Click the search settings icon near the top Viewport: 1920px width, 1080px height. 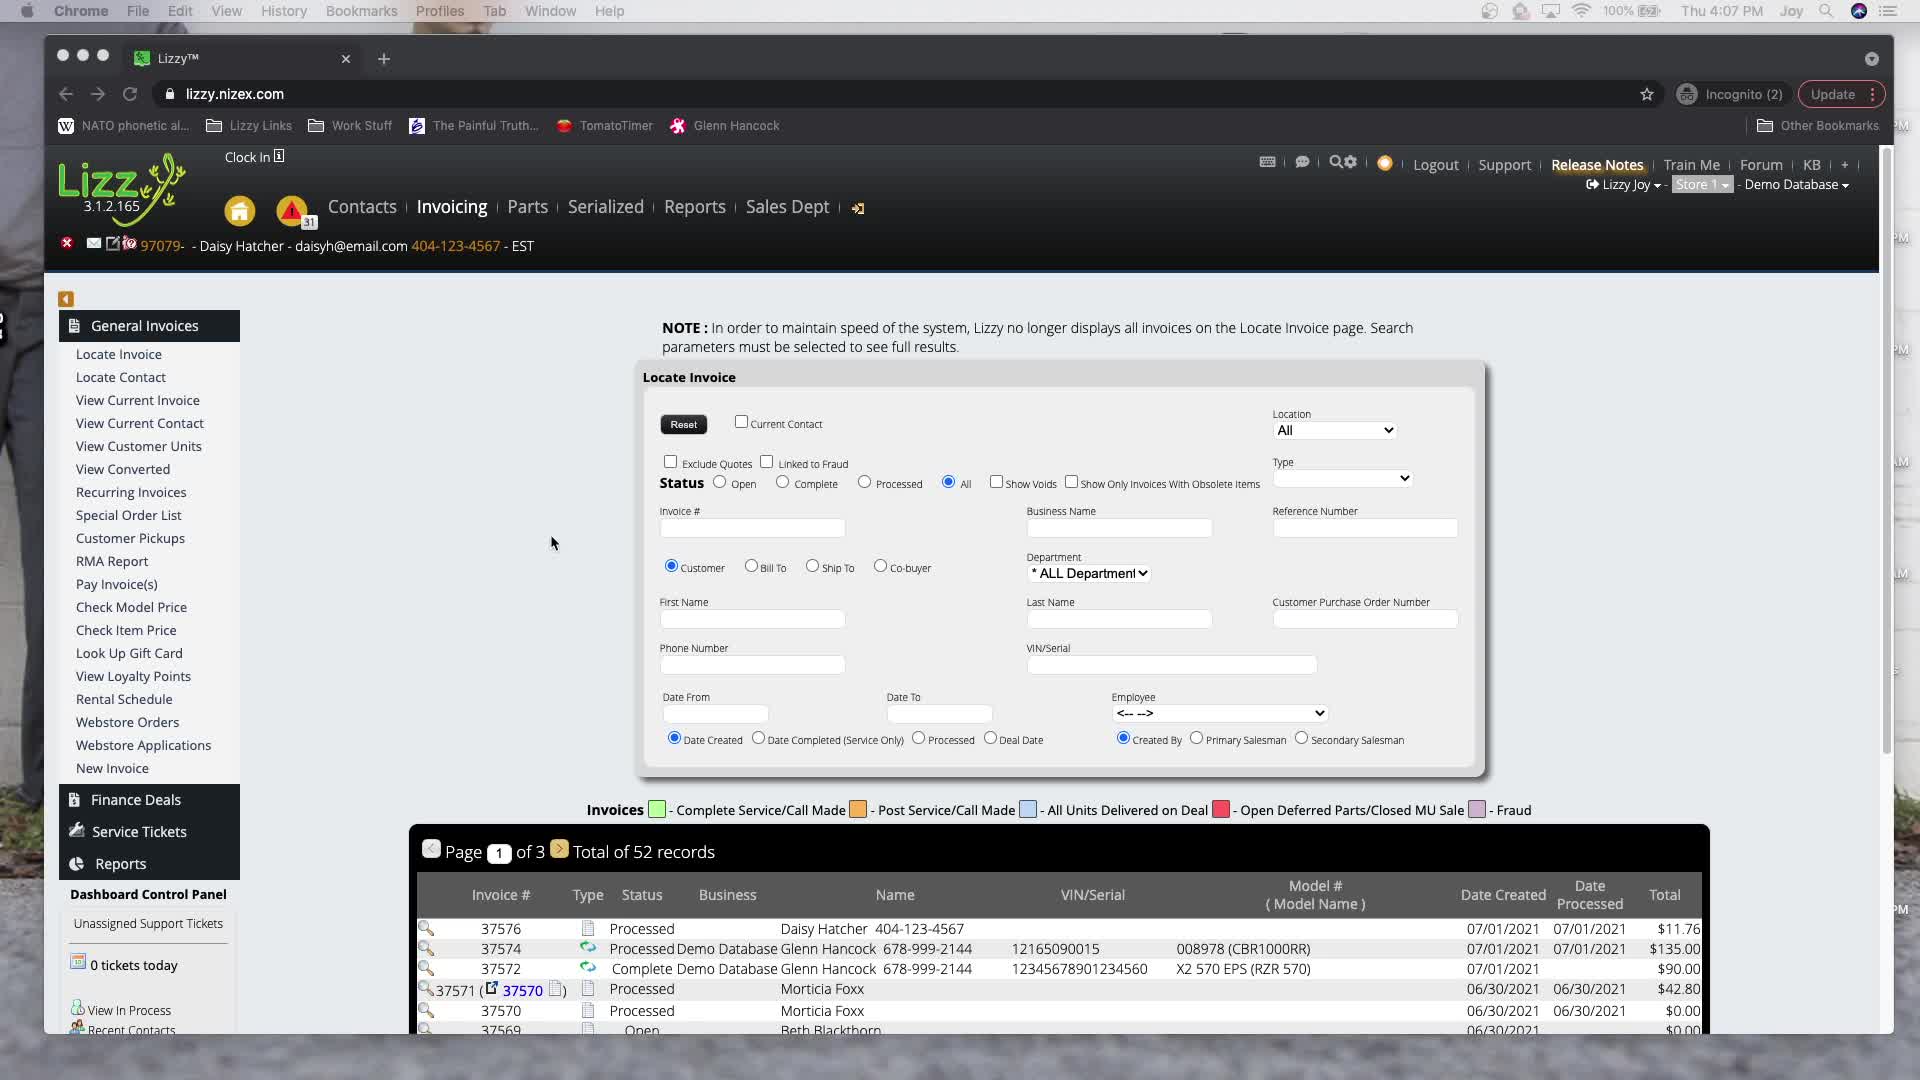pyautogui.click(x=1345, y=160)
